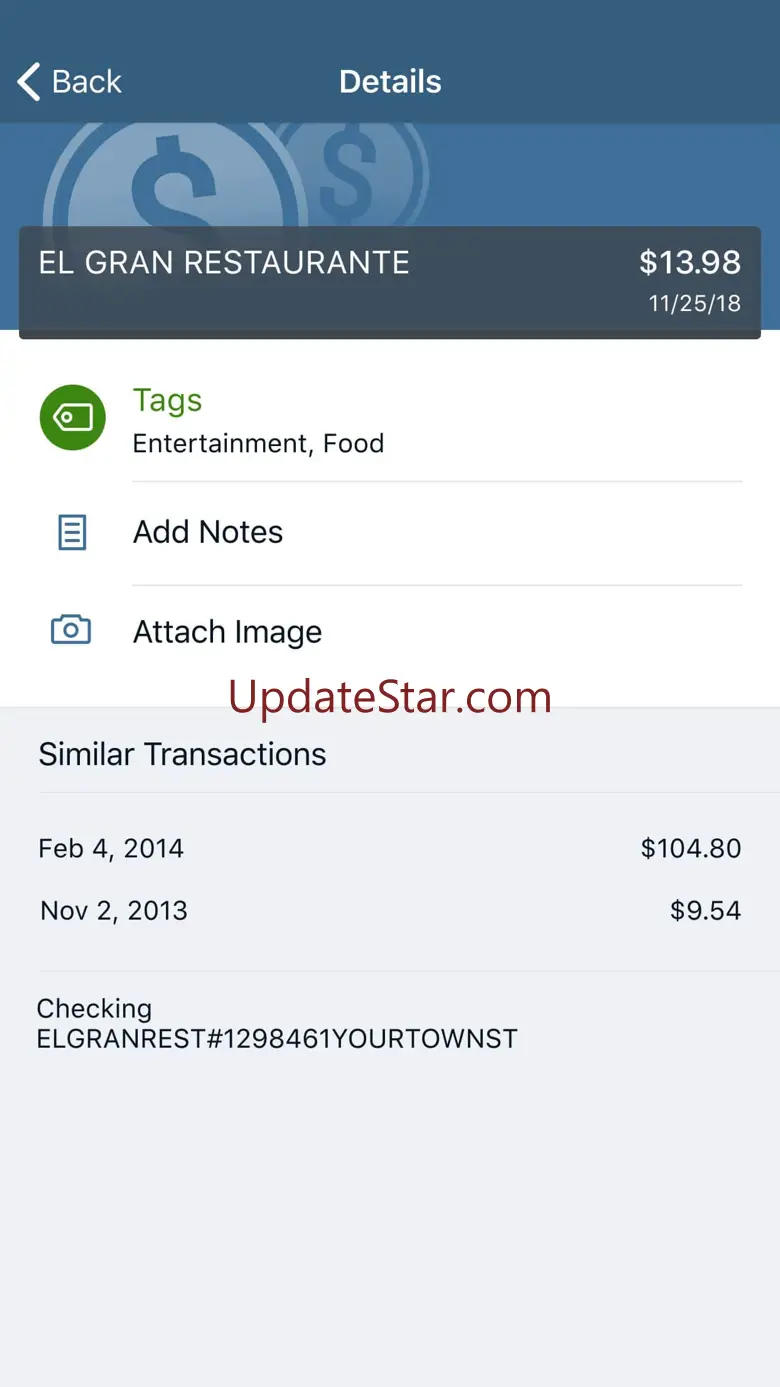Click the $13.98 transaction amount

(690, 262)
